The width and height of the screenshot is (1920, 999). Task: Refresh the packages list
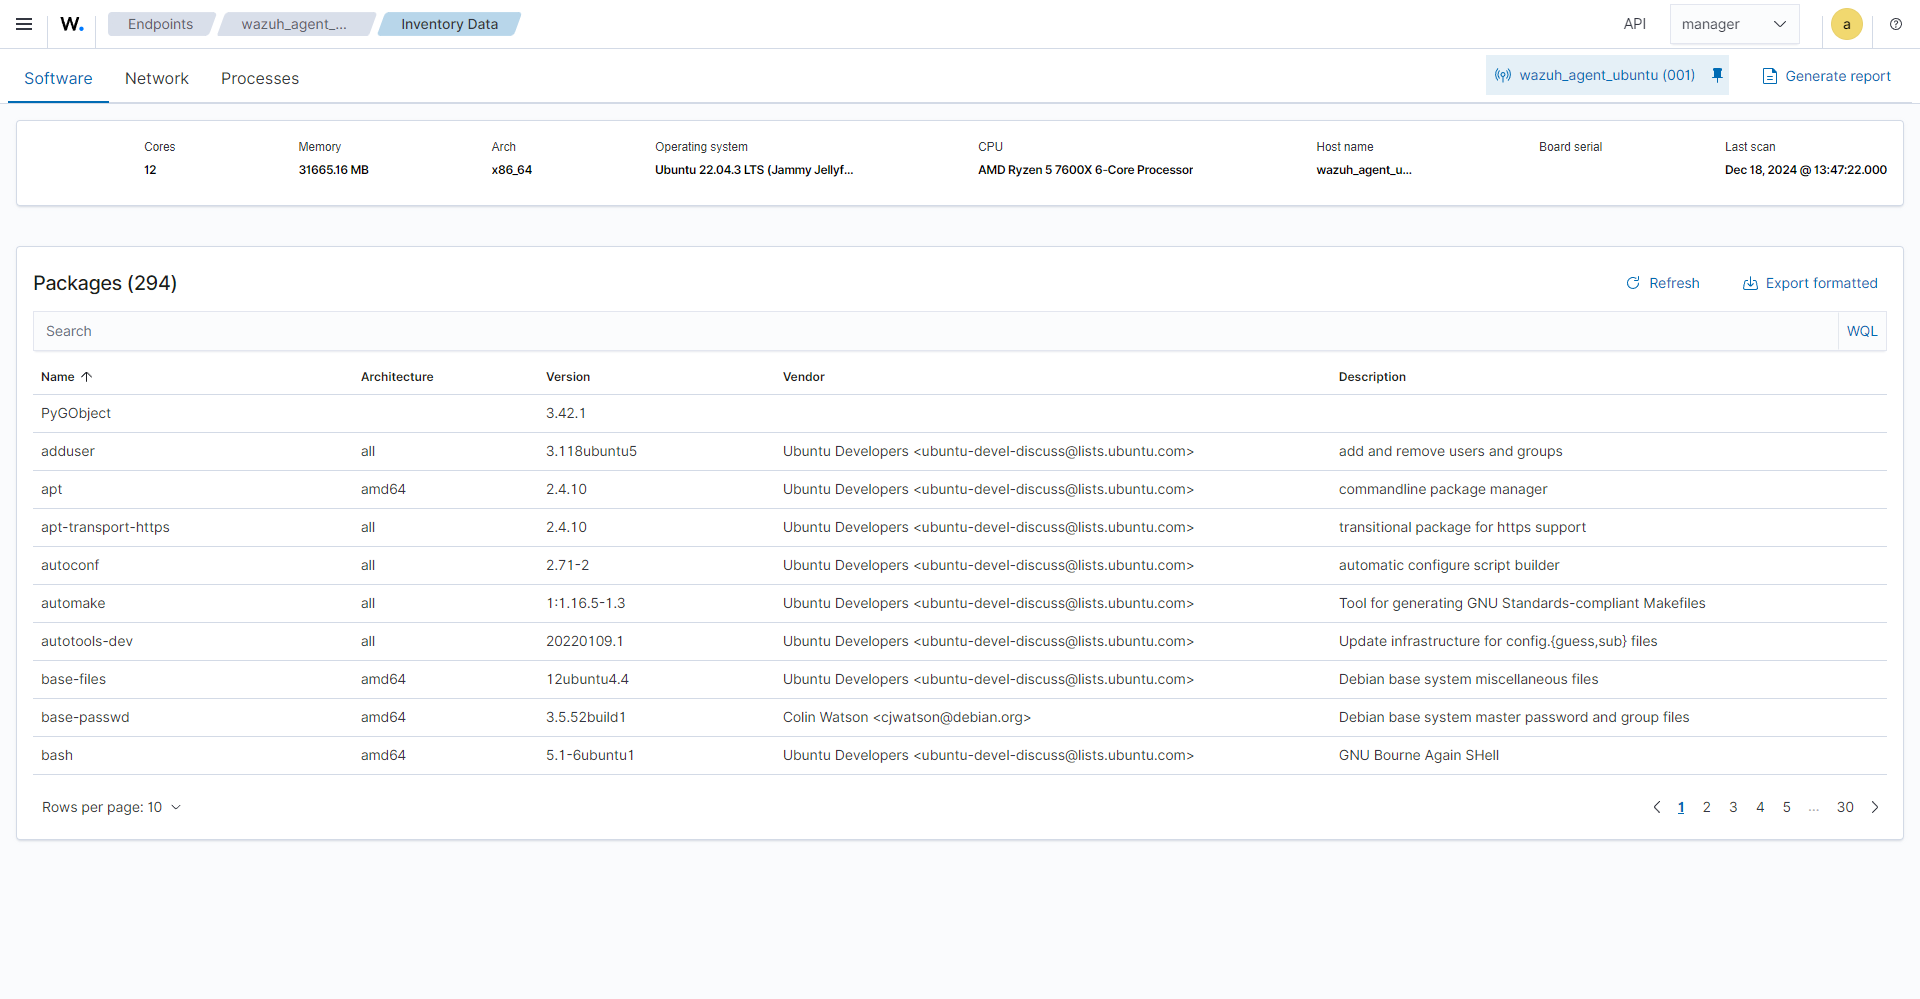pos(1663,283)
